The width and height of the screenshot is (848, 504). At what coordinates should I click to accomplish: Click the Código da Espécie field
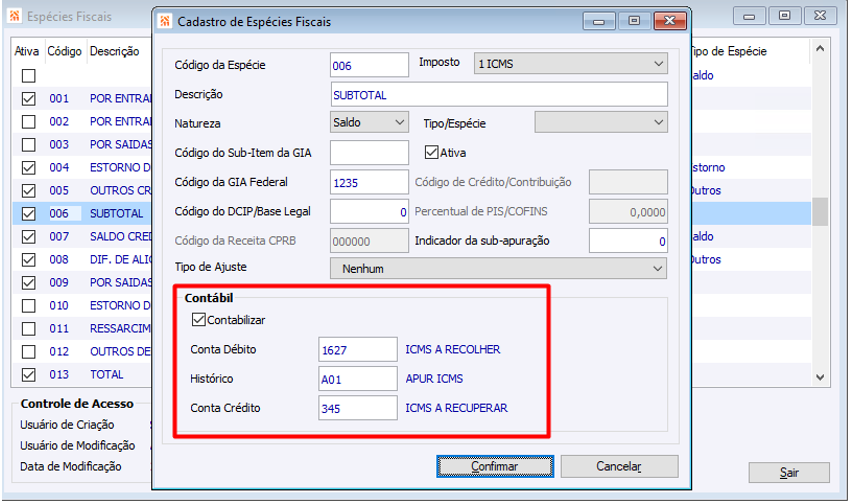coord(369,65)
